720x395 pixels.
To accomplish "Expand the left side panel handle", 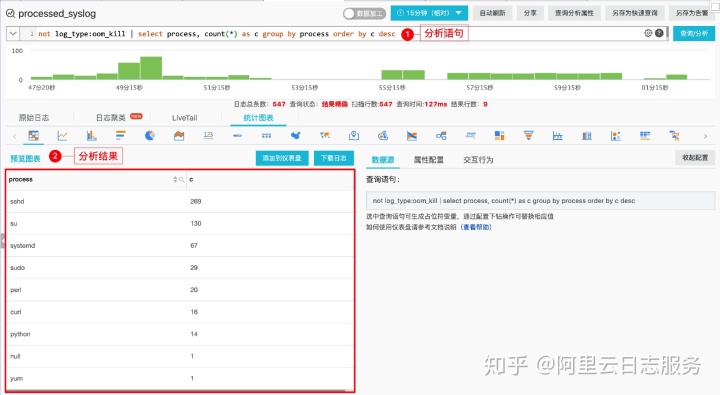I will pyautogui.click(x=2, y=240).
